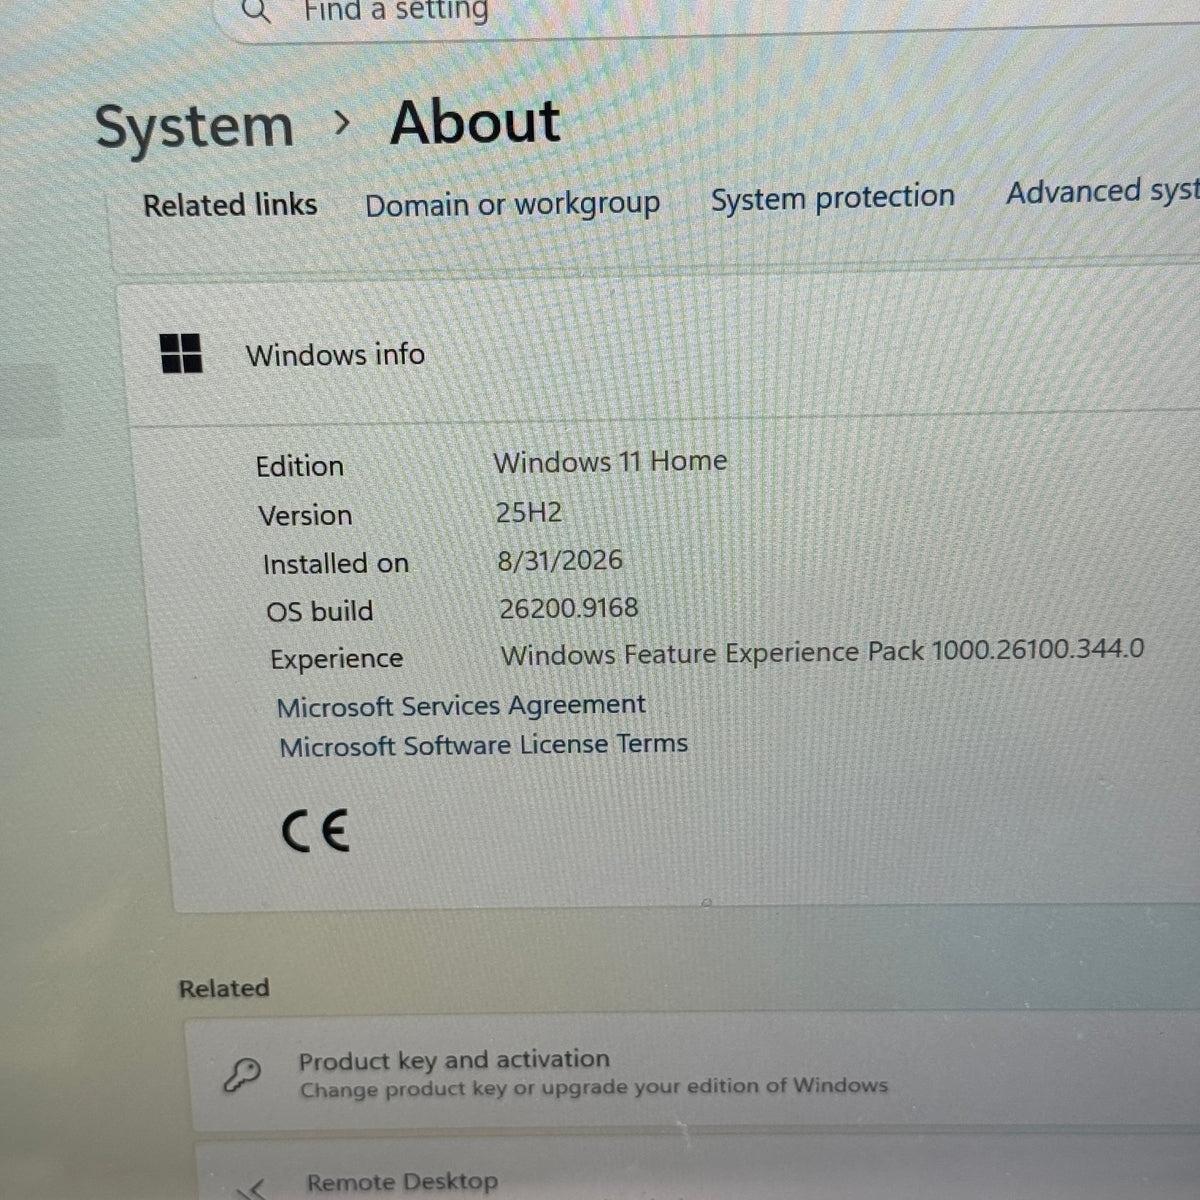Open Advanced system settings link

click(x=1102, y=191)
